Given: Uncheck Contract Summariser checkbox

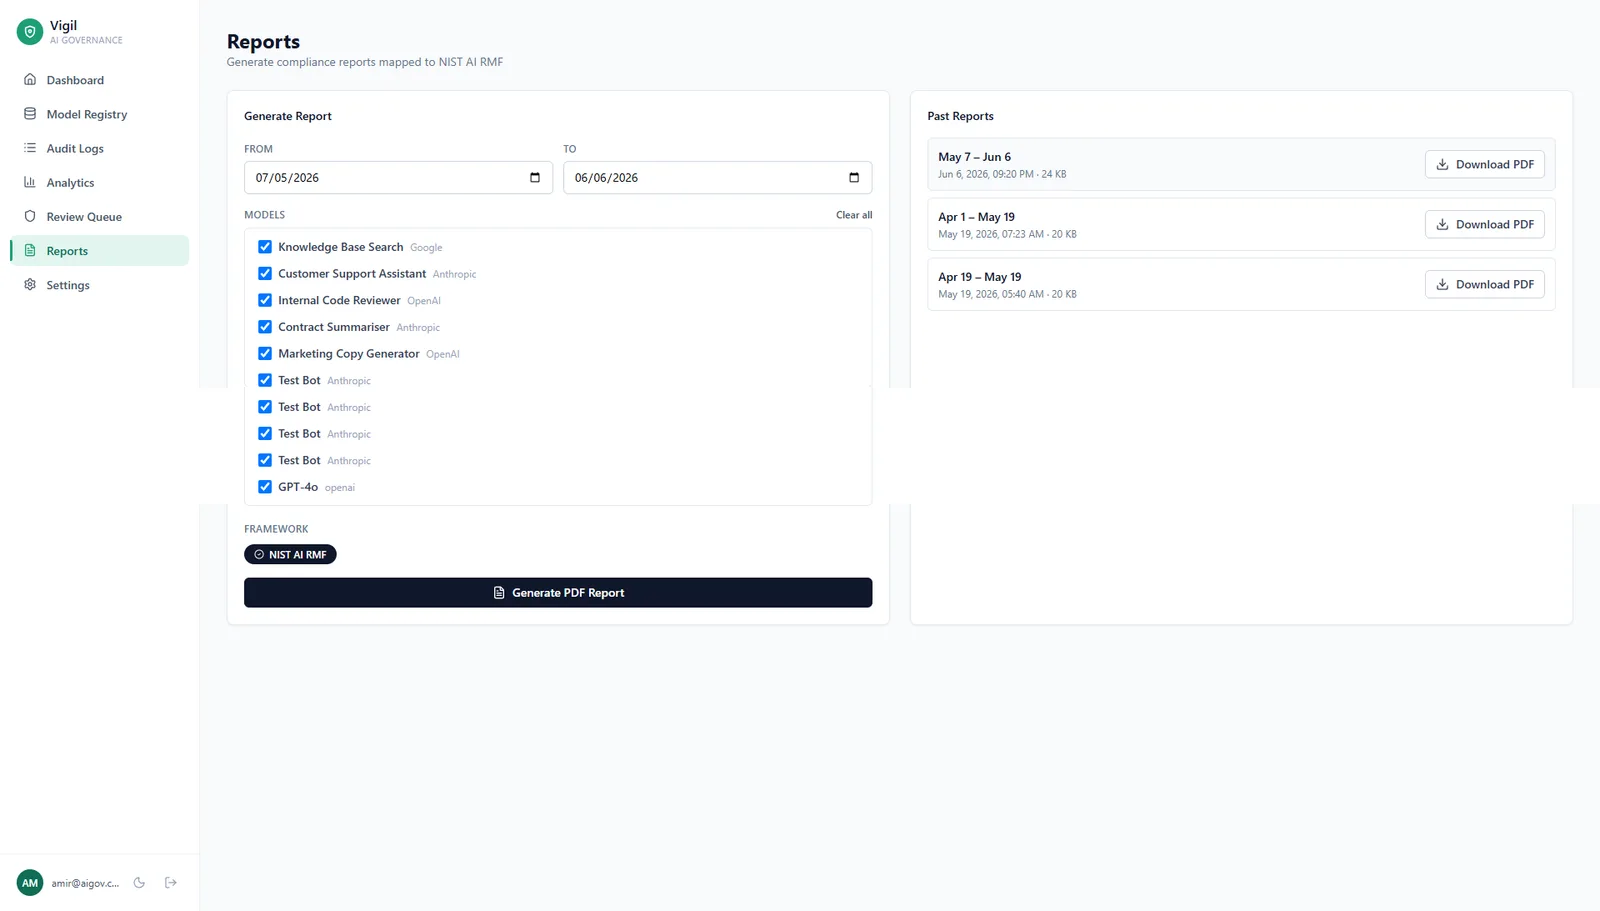Looking at the screenshot, I should coord(265,327).
